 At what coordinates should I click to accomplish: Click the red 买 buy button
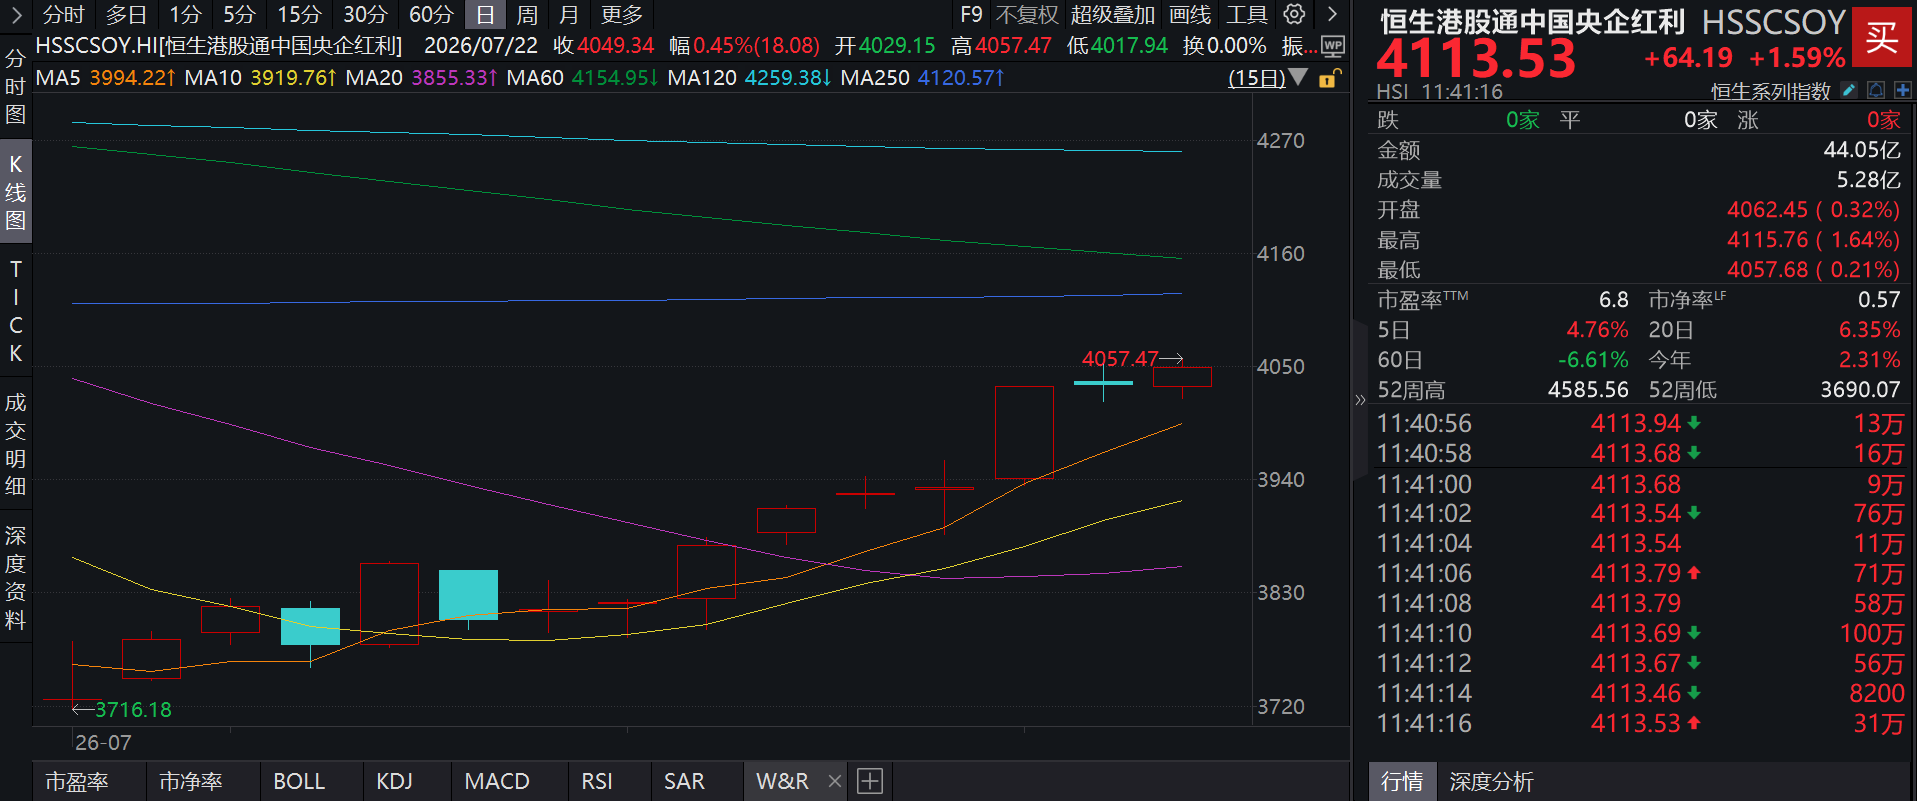coord(1882,37)
